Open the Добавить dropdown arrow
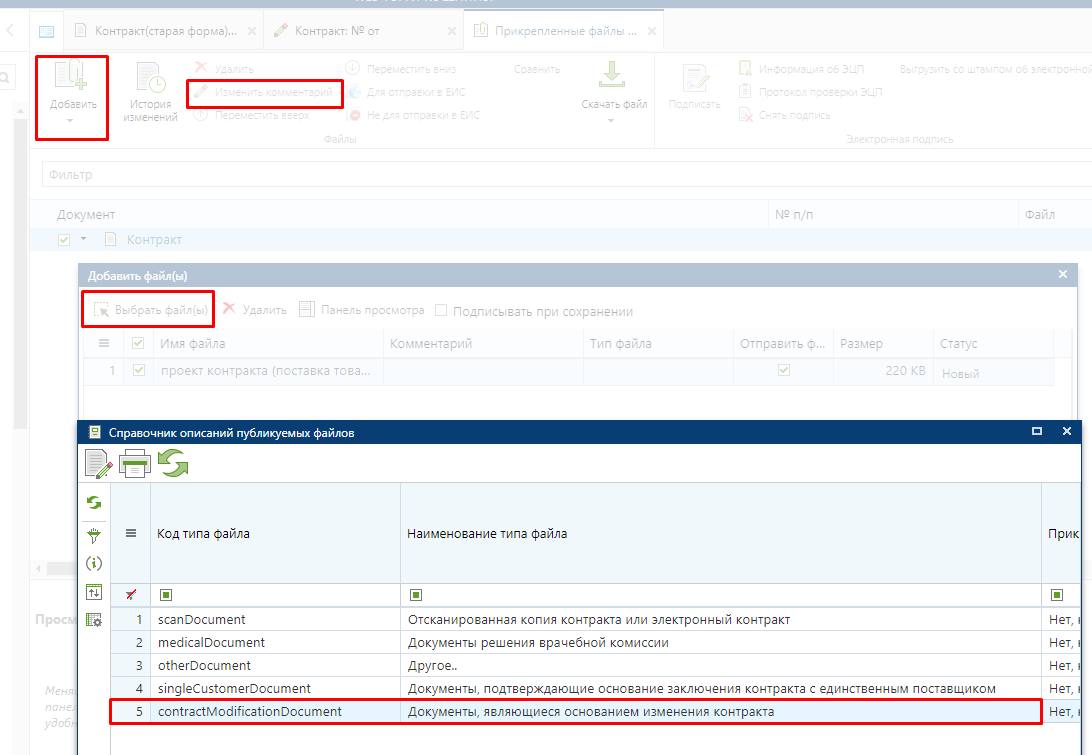Screen dimensions: 1092x755 pos(71,121)
